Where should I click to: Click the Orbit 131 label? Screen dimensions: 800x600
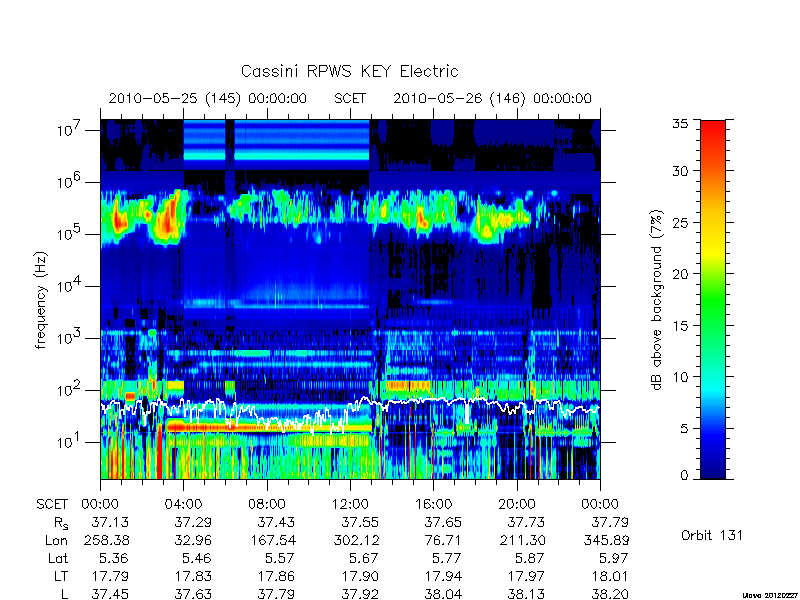coord(712,535)
